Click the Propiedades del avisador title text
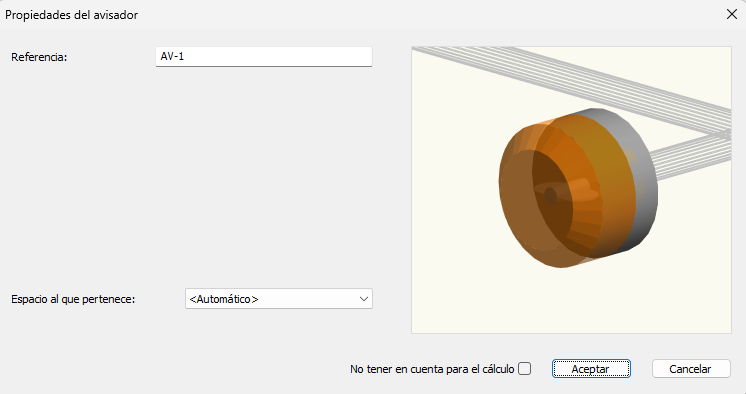Image resolution: width=746 pixels, height=394 pixels. [71, 15]
